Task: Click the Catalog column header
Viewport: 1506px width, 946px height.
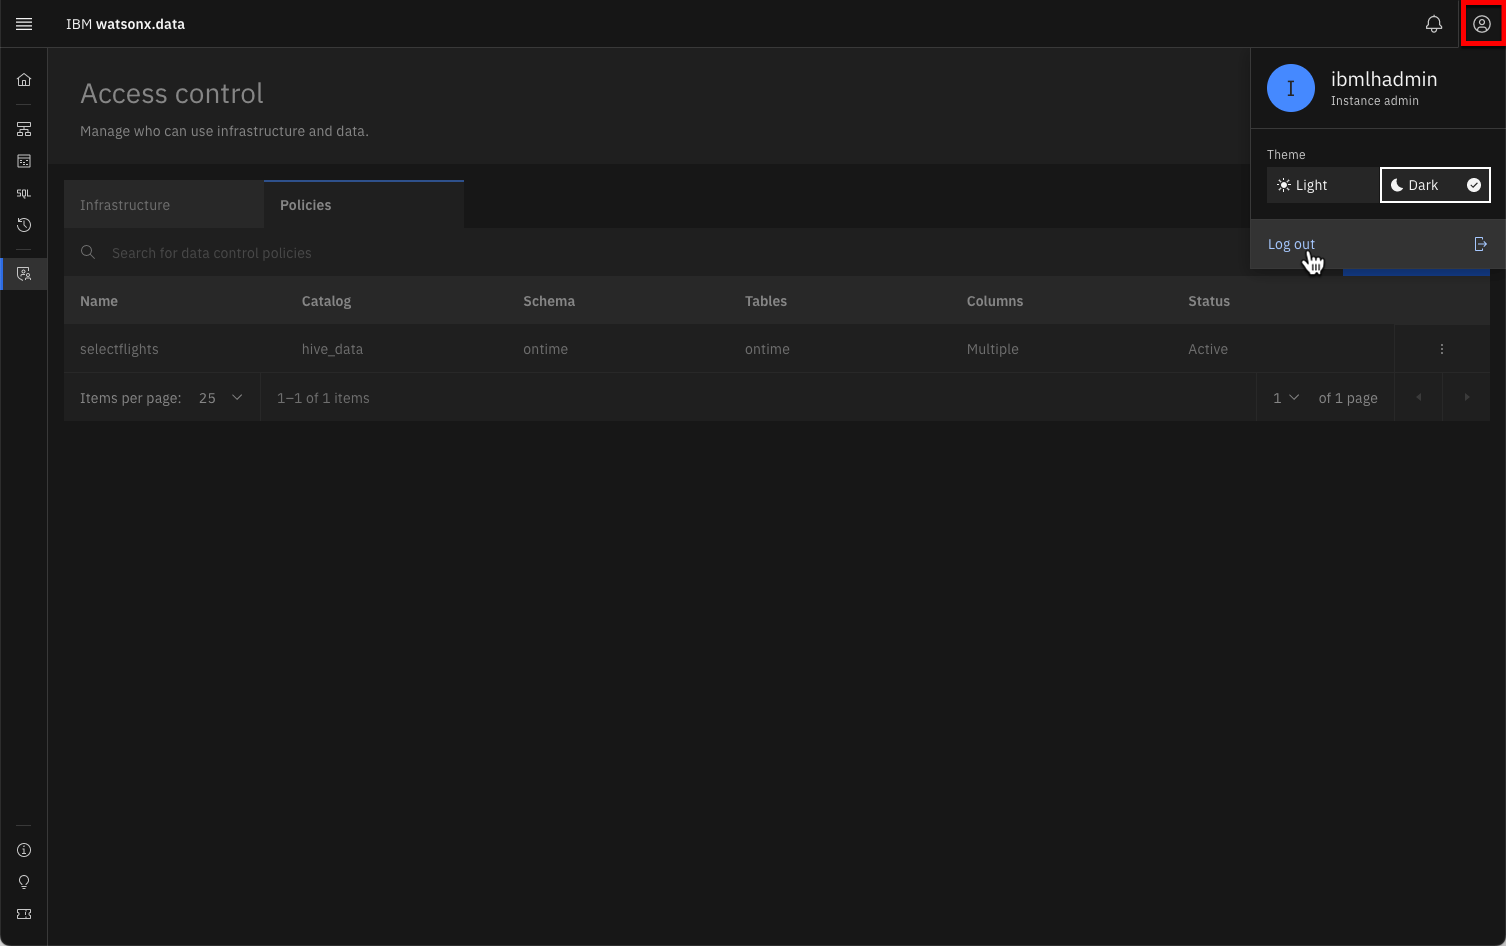Action: (326, 301)
